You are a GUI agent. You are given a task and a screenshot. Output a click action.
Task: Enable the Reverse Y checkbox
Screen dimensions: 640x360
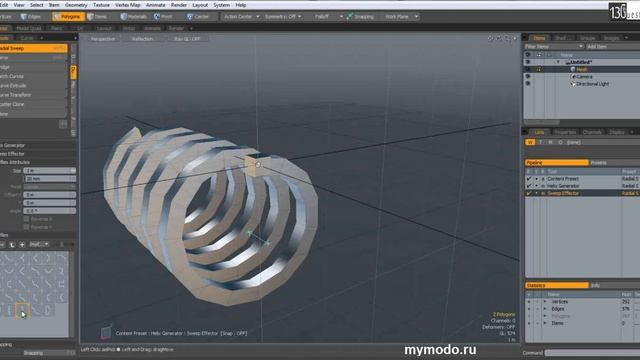point(27,227)
